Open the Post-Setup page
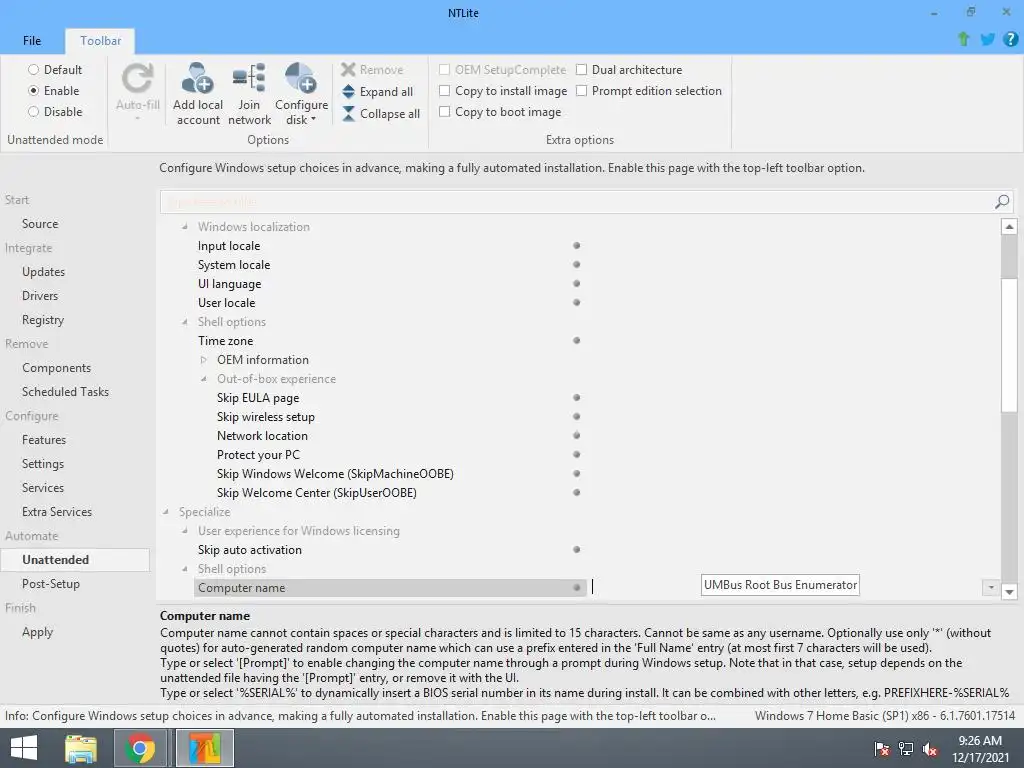The height and width of the screenshot is (768, 1024). (x=51, y=584)
